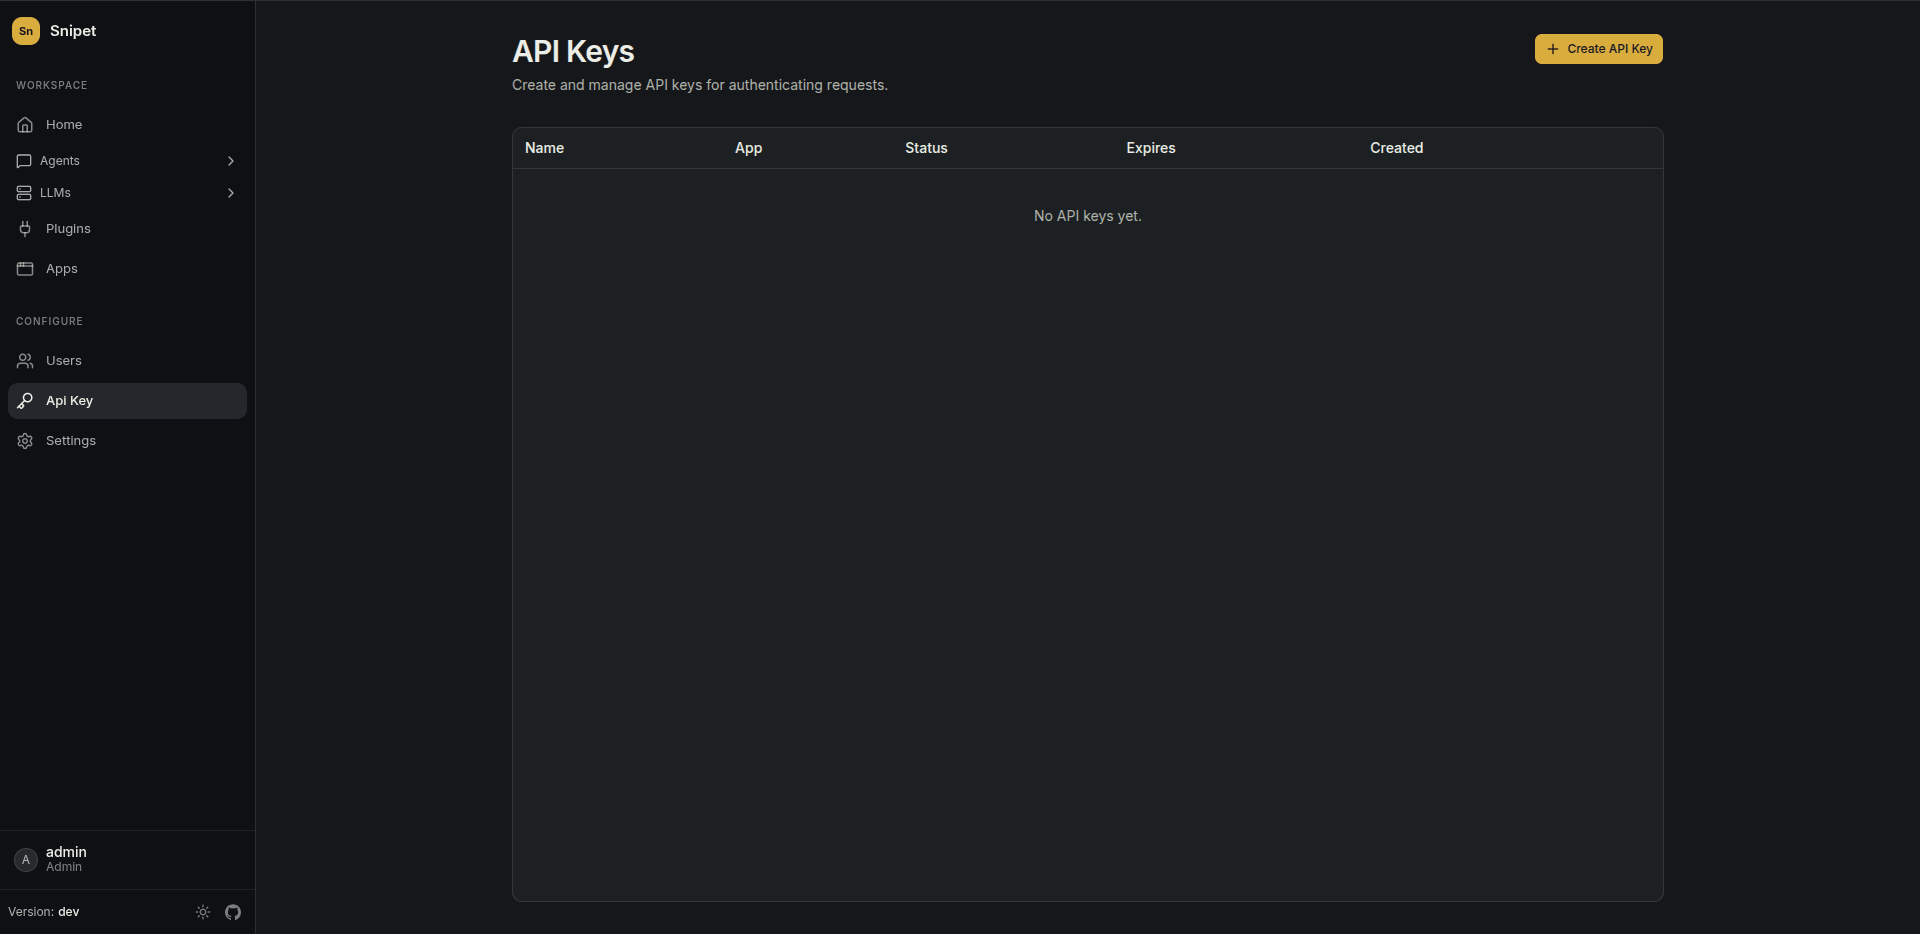Open the LLMs menu item
The height and width of the screenshot is (934, 1920).
(127, 193)
